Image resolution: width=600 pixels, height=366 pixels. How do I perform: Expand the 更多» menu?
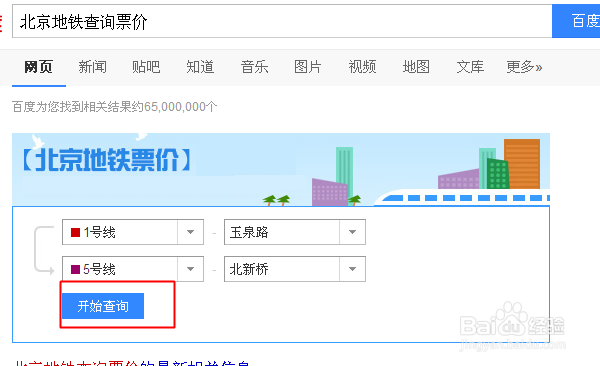tap(524, 67)
